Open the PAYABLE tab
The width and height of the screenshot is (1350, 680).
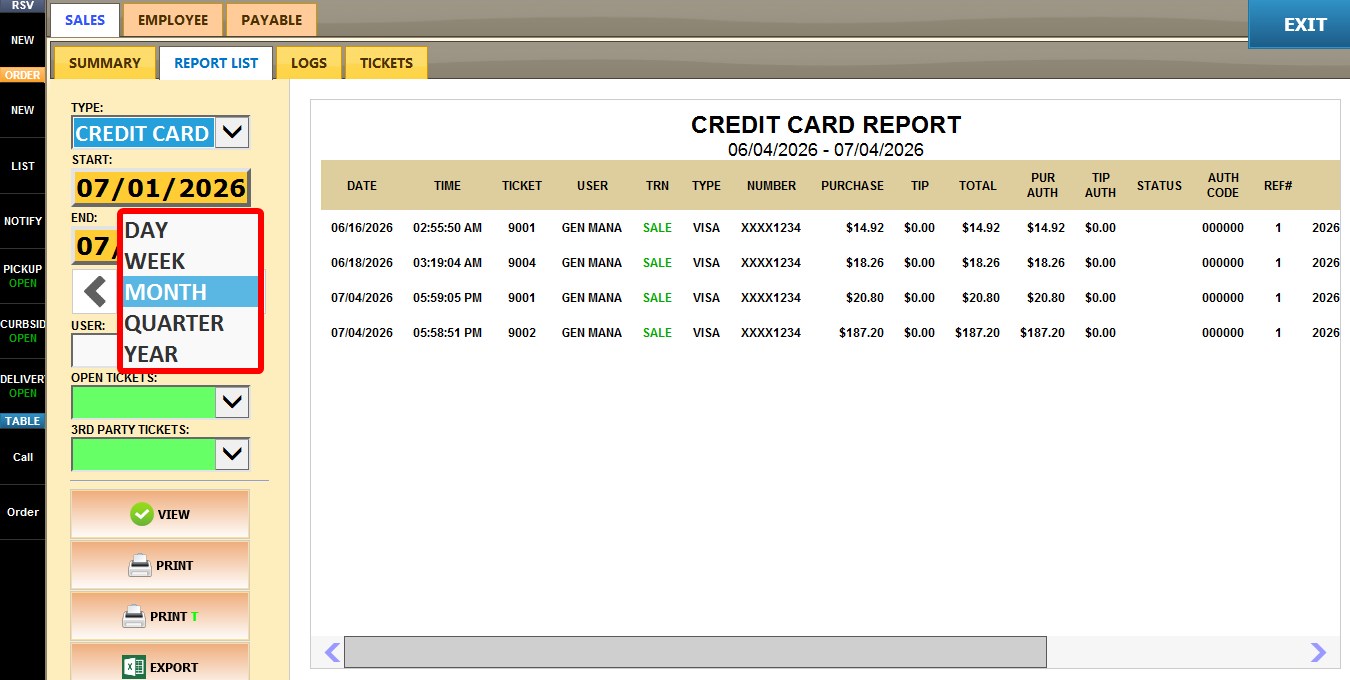(271, 20)
